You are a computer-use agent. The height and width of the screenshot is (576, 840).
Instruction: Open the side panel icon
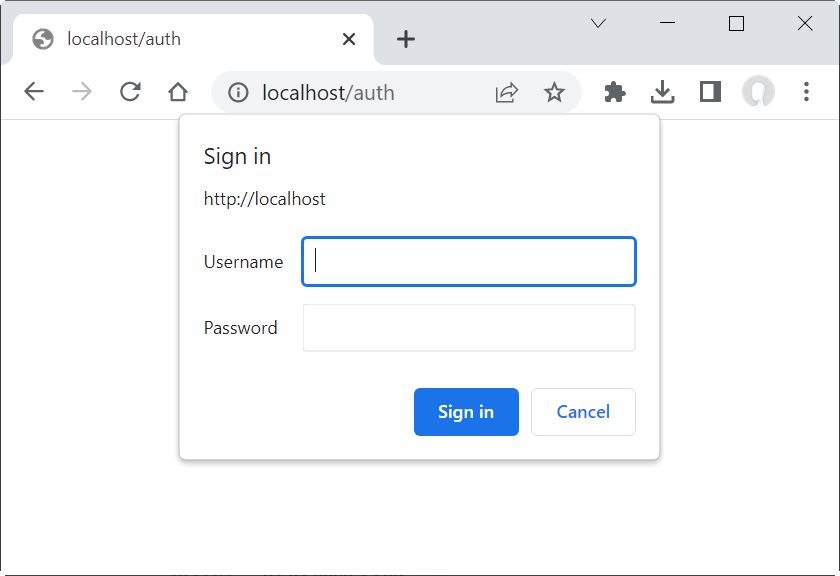pyautogui.click(x=710, y=91)
